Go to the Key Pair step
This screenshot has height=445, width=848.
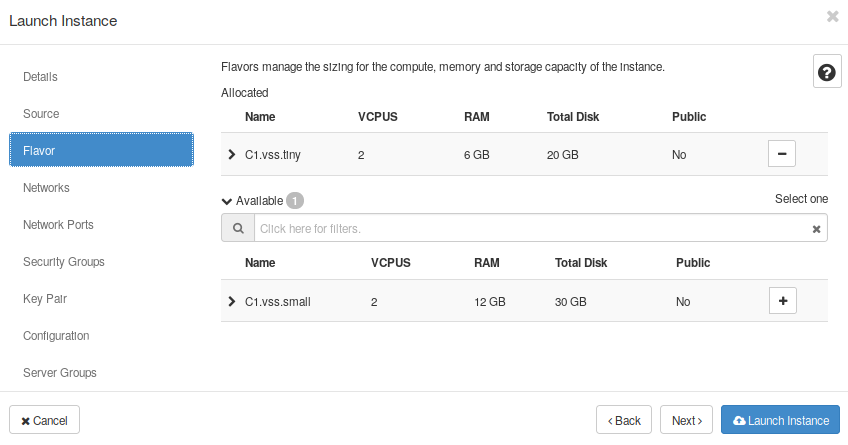tap(45, 299)
